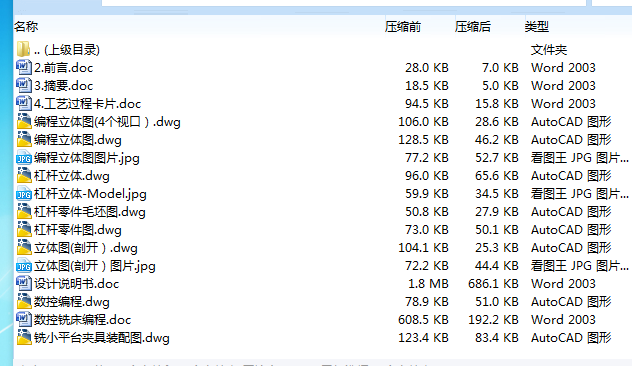Select file name 杠杆立体.dwg
Image resolution: width=632 pixels, height=366 pixels.
tap(72, 176)
